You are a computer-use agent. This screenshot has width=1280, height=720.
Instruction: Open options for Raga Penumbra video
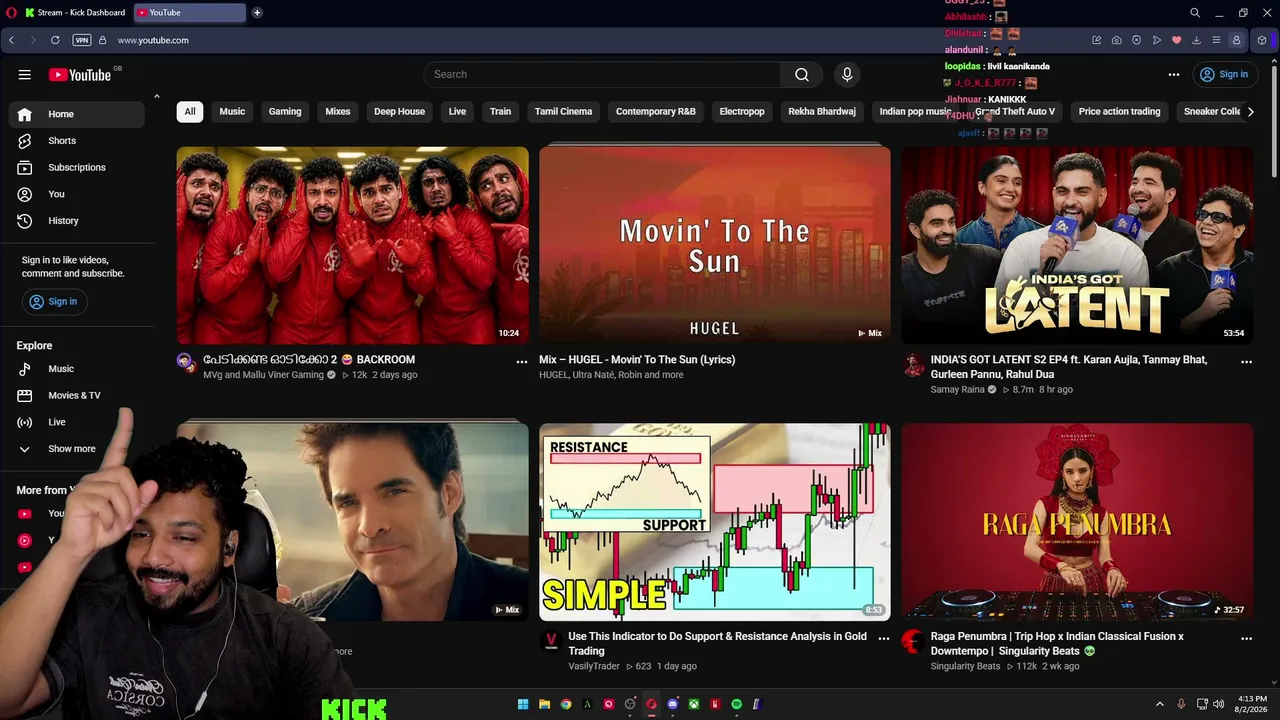coord(1246,638)
